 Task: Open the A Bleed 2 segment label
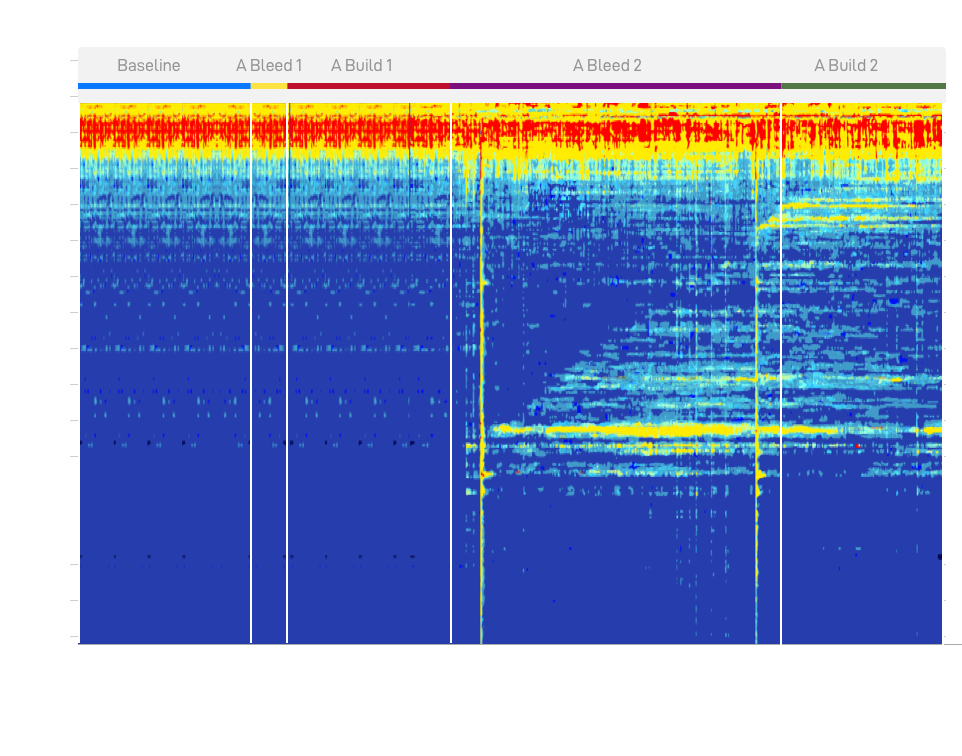coord(607,66)
